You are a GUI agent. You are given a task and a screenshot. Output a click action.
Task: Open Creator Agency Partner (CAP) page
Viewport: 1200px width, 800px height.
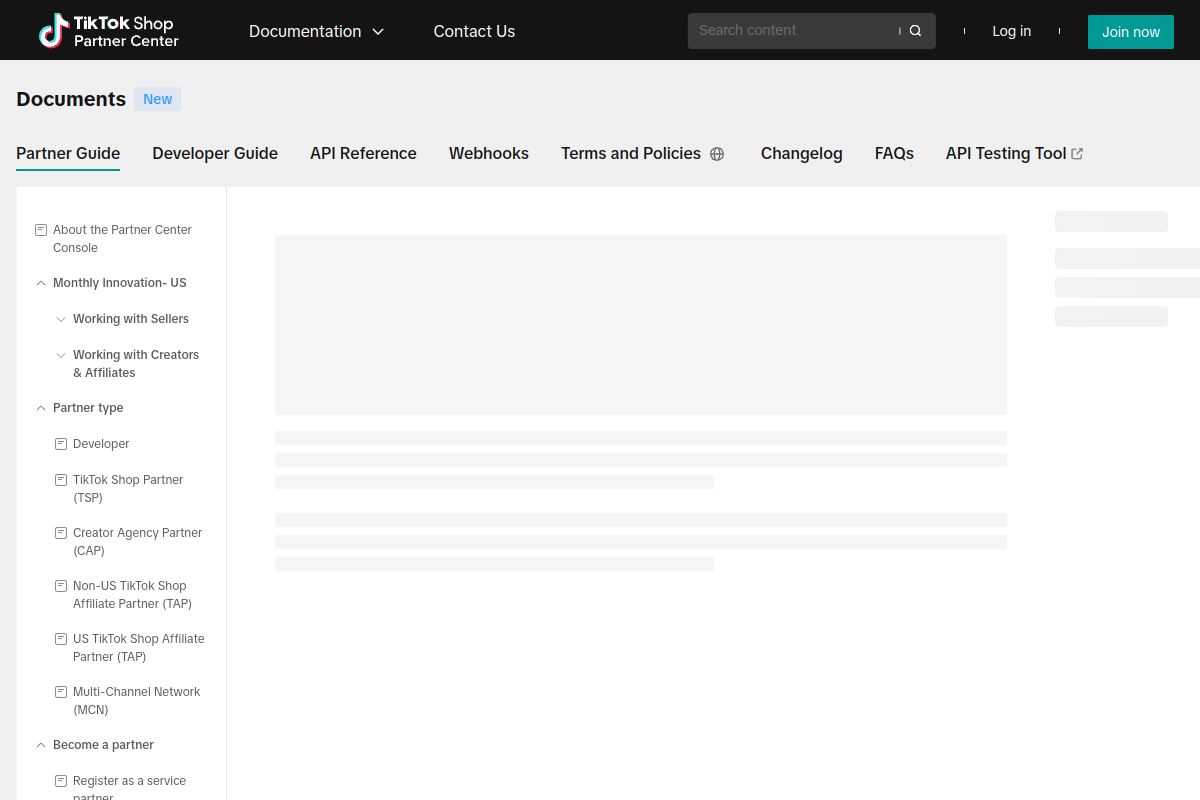pos(138,542)
